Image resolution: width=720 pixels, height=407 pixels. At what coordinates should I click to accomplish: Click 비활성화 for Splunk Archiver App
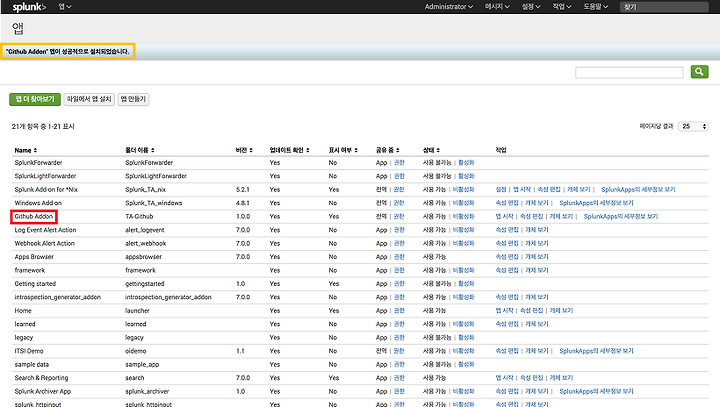coord(463,391)
